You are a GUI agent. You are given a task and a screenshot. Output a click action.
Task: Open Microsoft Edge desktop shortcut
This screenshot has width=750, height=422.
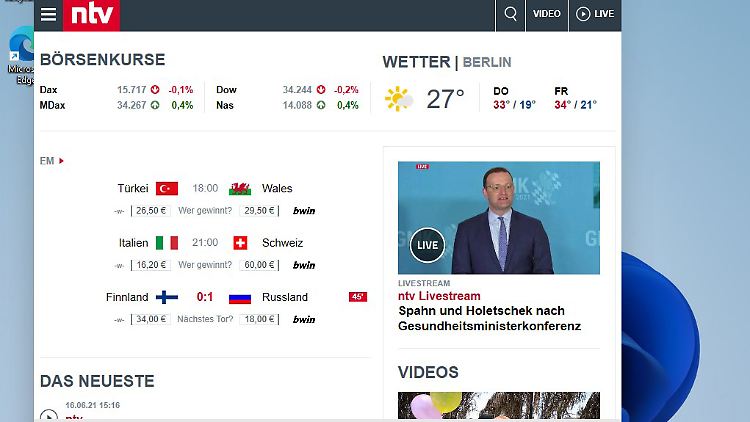pos(20,52)
